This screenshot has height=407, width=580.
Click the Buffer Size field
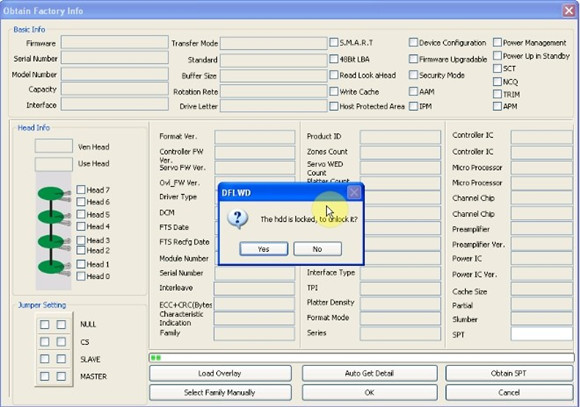click(274, 76)
